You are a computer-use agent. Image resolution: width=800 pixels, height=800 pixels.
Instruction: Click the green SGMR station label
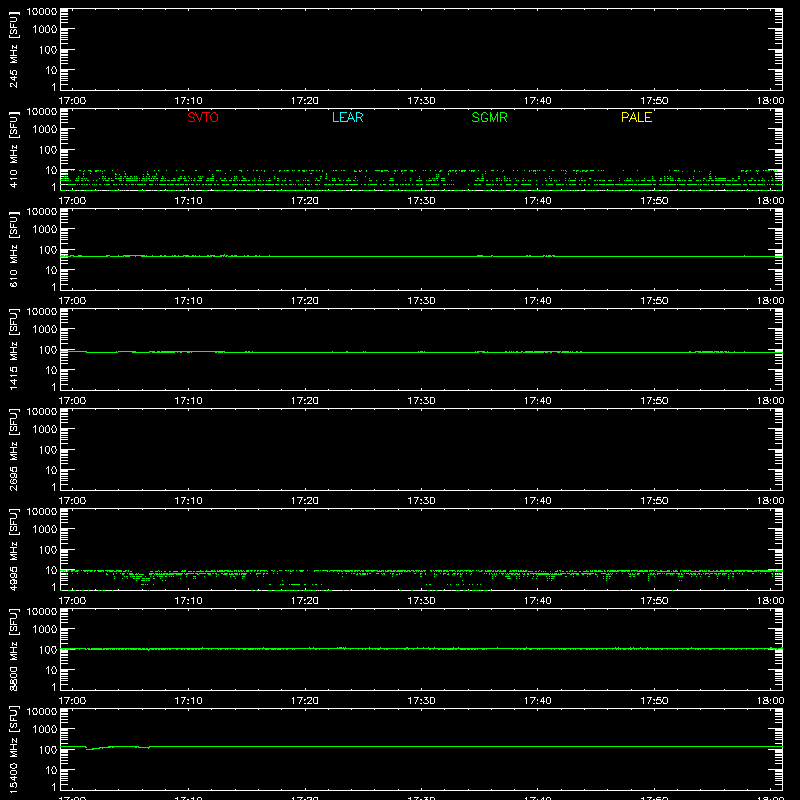489,117
